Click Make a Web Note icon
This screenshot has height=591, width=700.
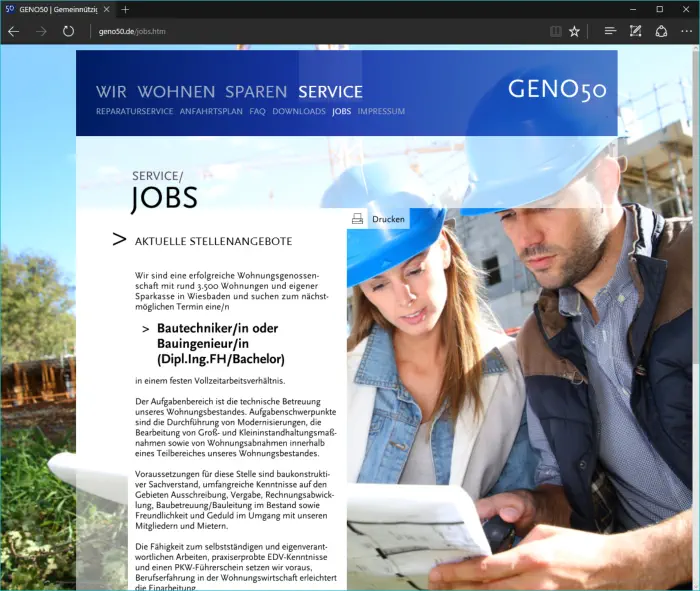click(x=635, y=31)
